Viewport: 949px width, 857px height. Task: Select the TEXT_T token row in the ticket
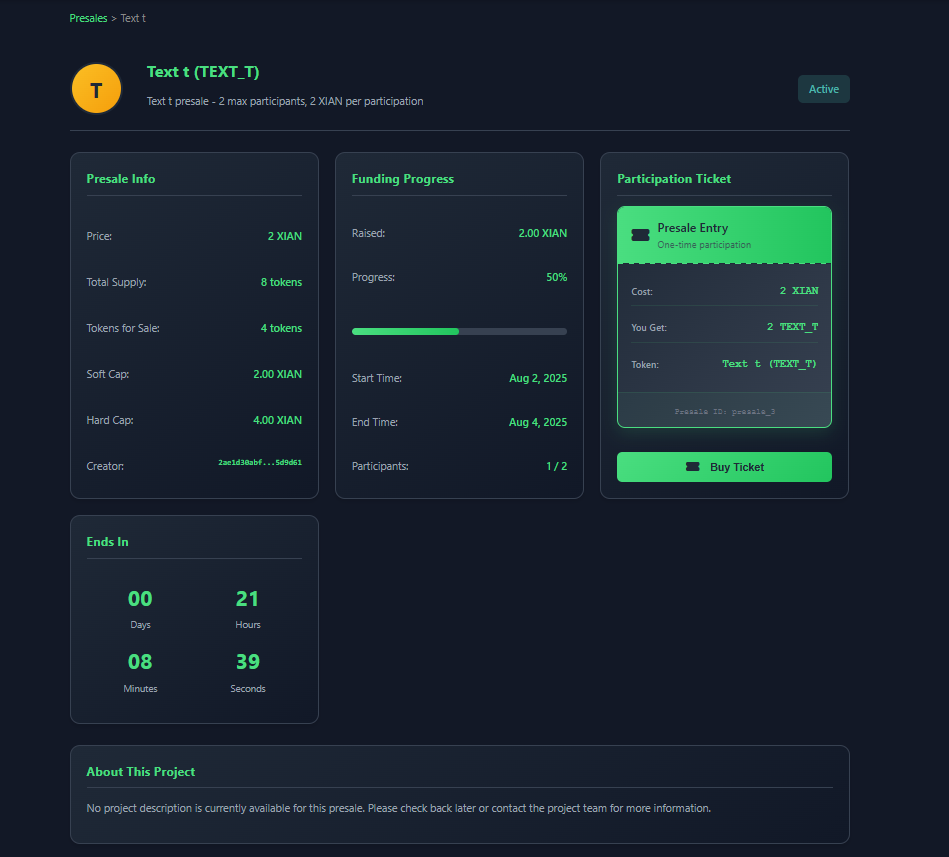click(724, 363)
